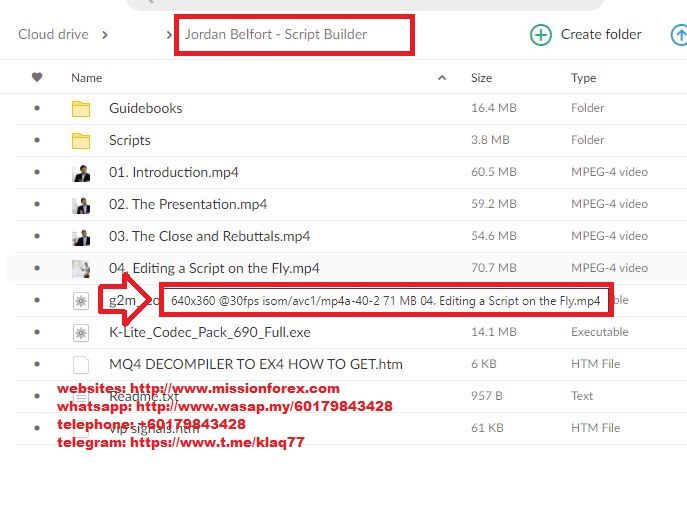Screen dimensions: 687x514
Task: Click the 54.6 MB size value
Action: (493, 236)
